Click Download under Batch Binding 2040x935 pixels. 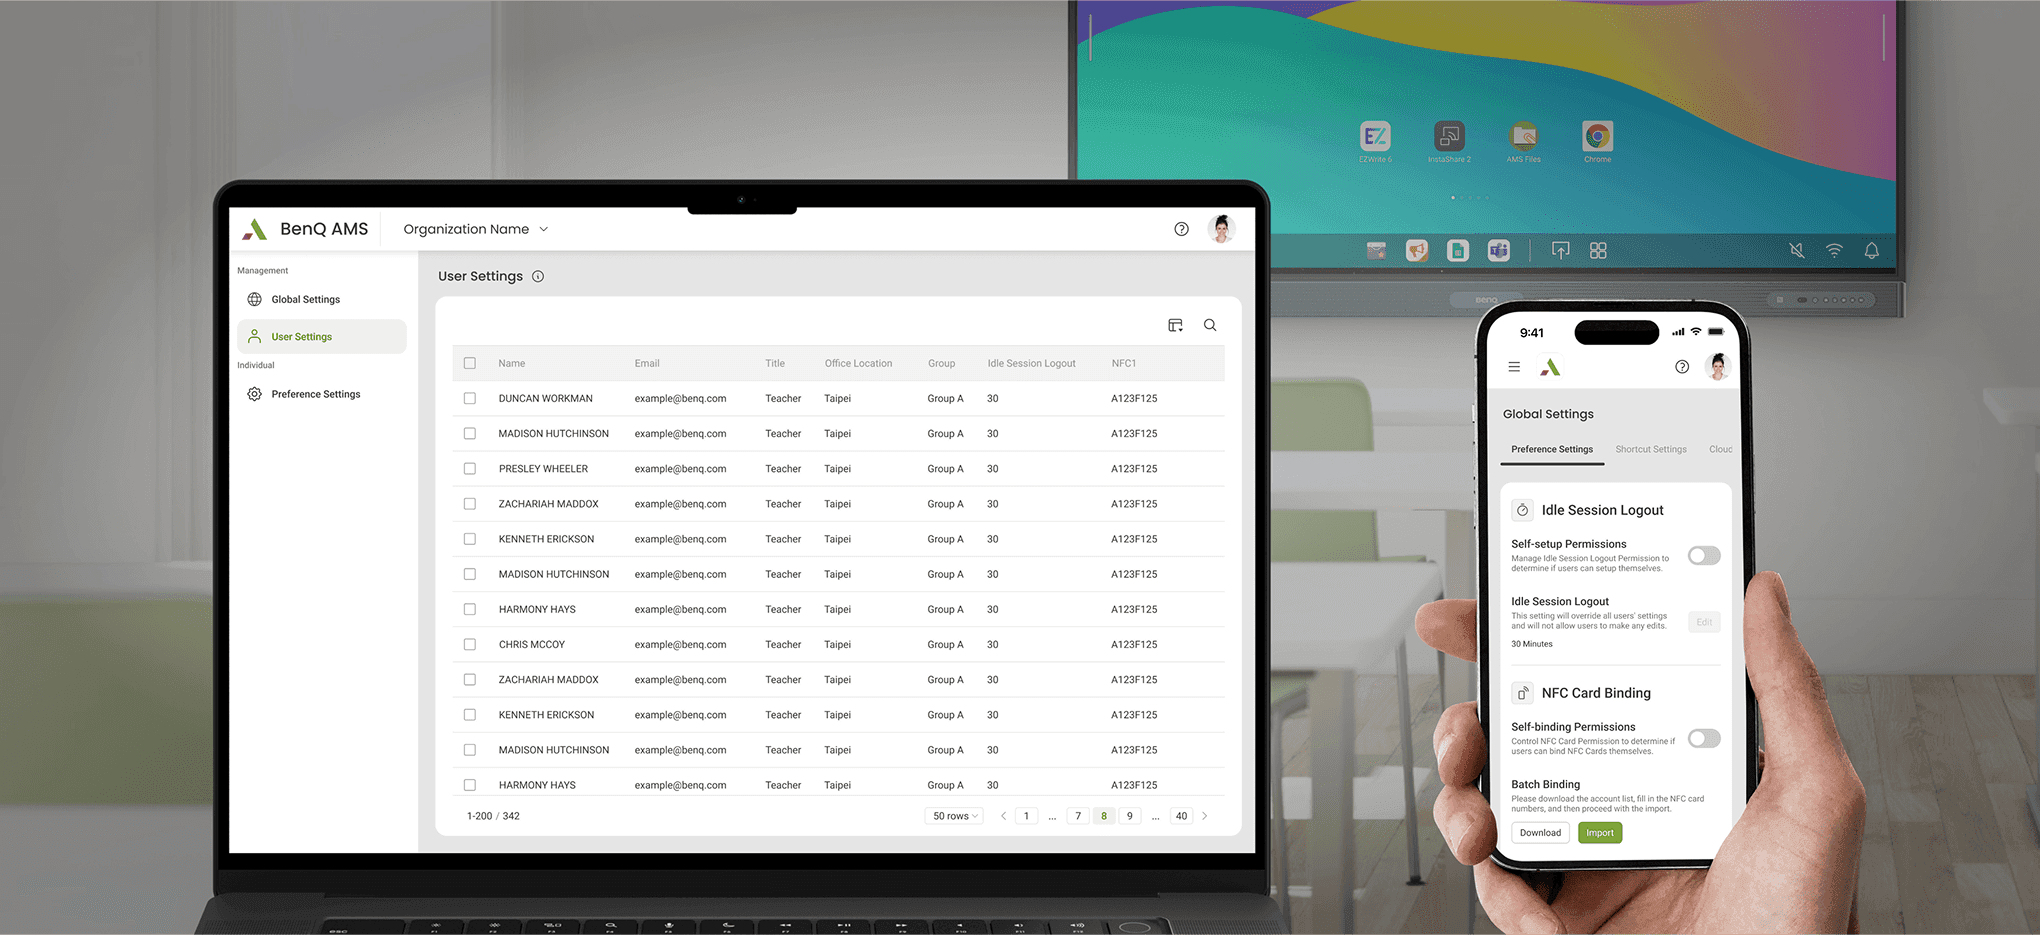click(x=1540, y=832)
